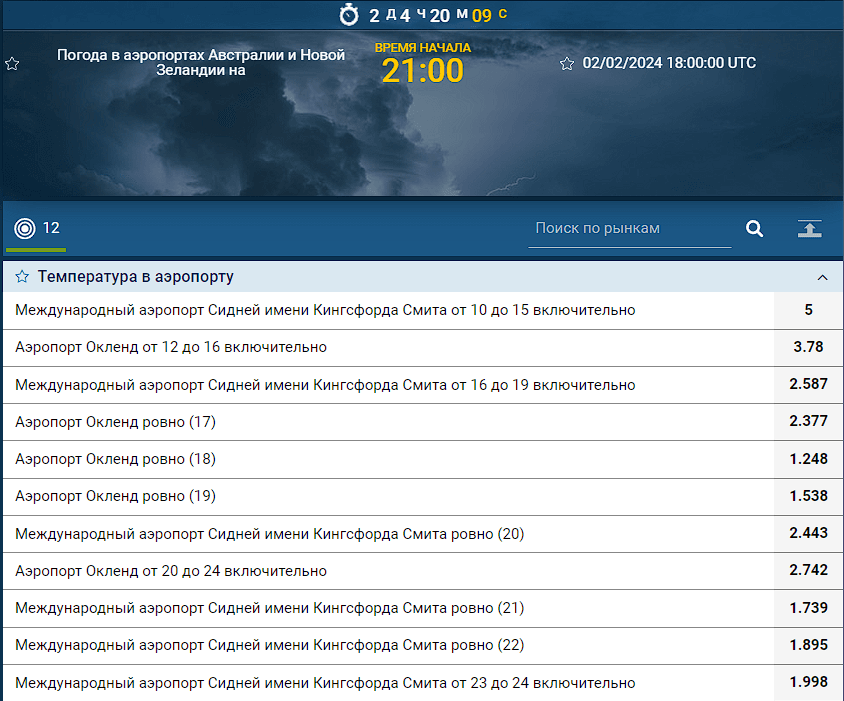Image resolution: width=844 pixels, height=701 pixels.
Task: Select odds 2.742 for Auckland 20 to 24
Action: tap(808, 571)
